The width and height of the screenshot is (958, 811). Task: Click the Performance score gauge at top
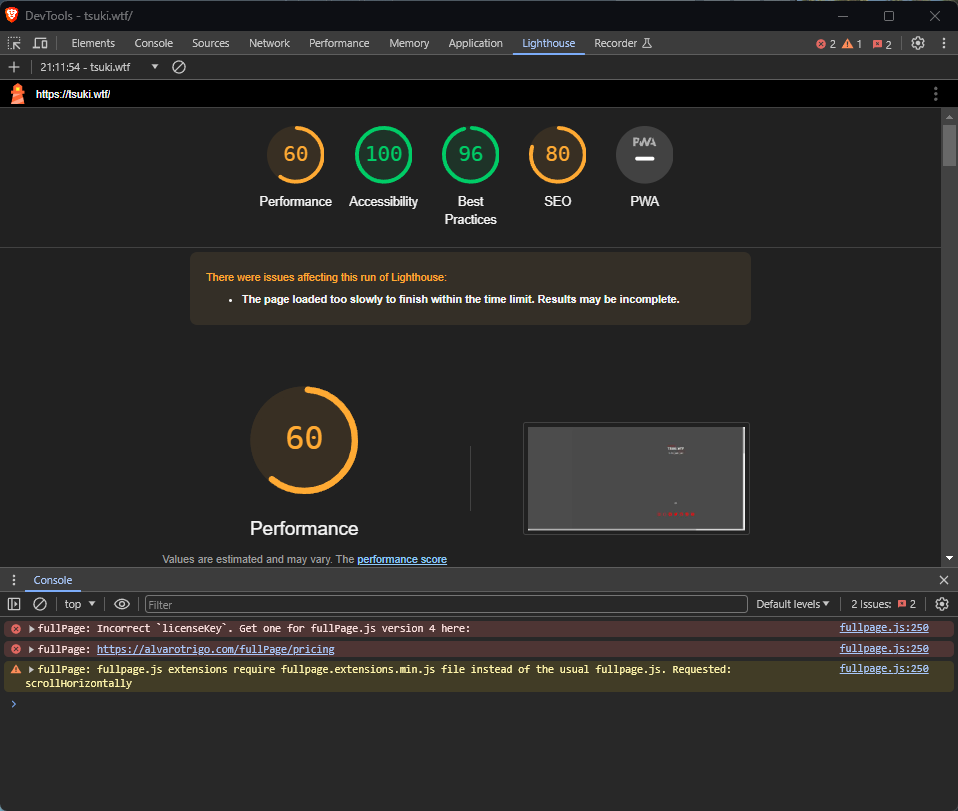coord(295,155)
